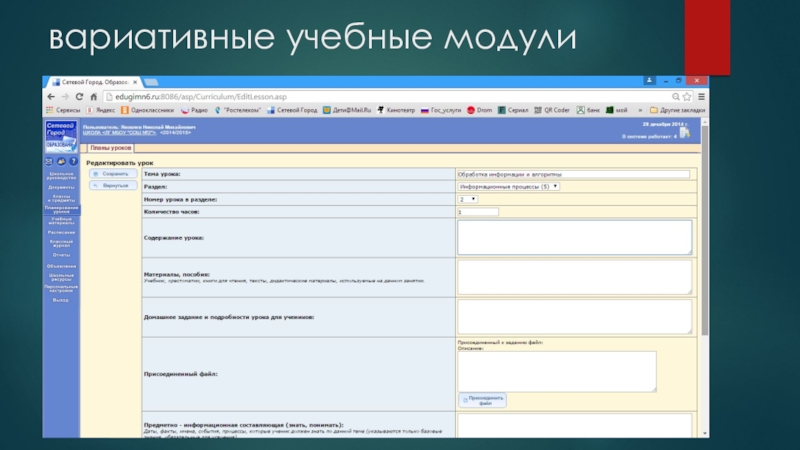Click the page vertical scrollbar thumb
This screenshot has height=450, width=800.
pos(705,231)
